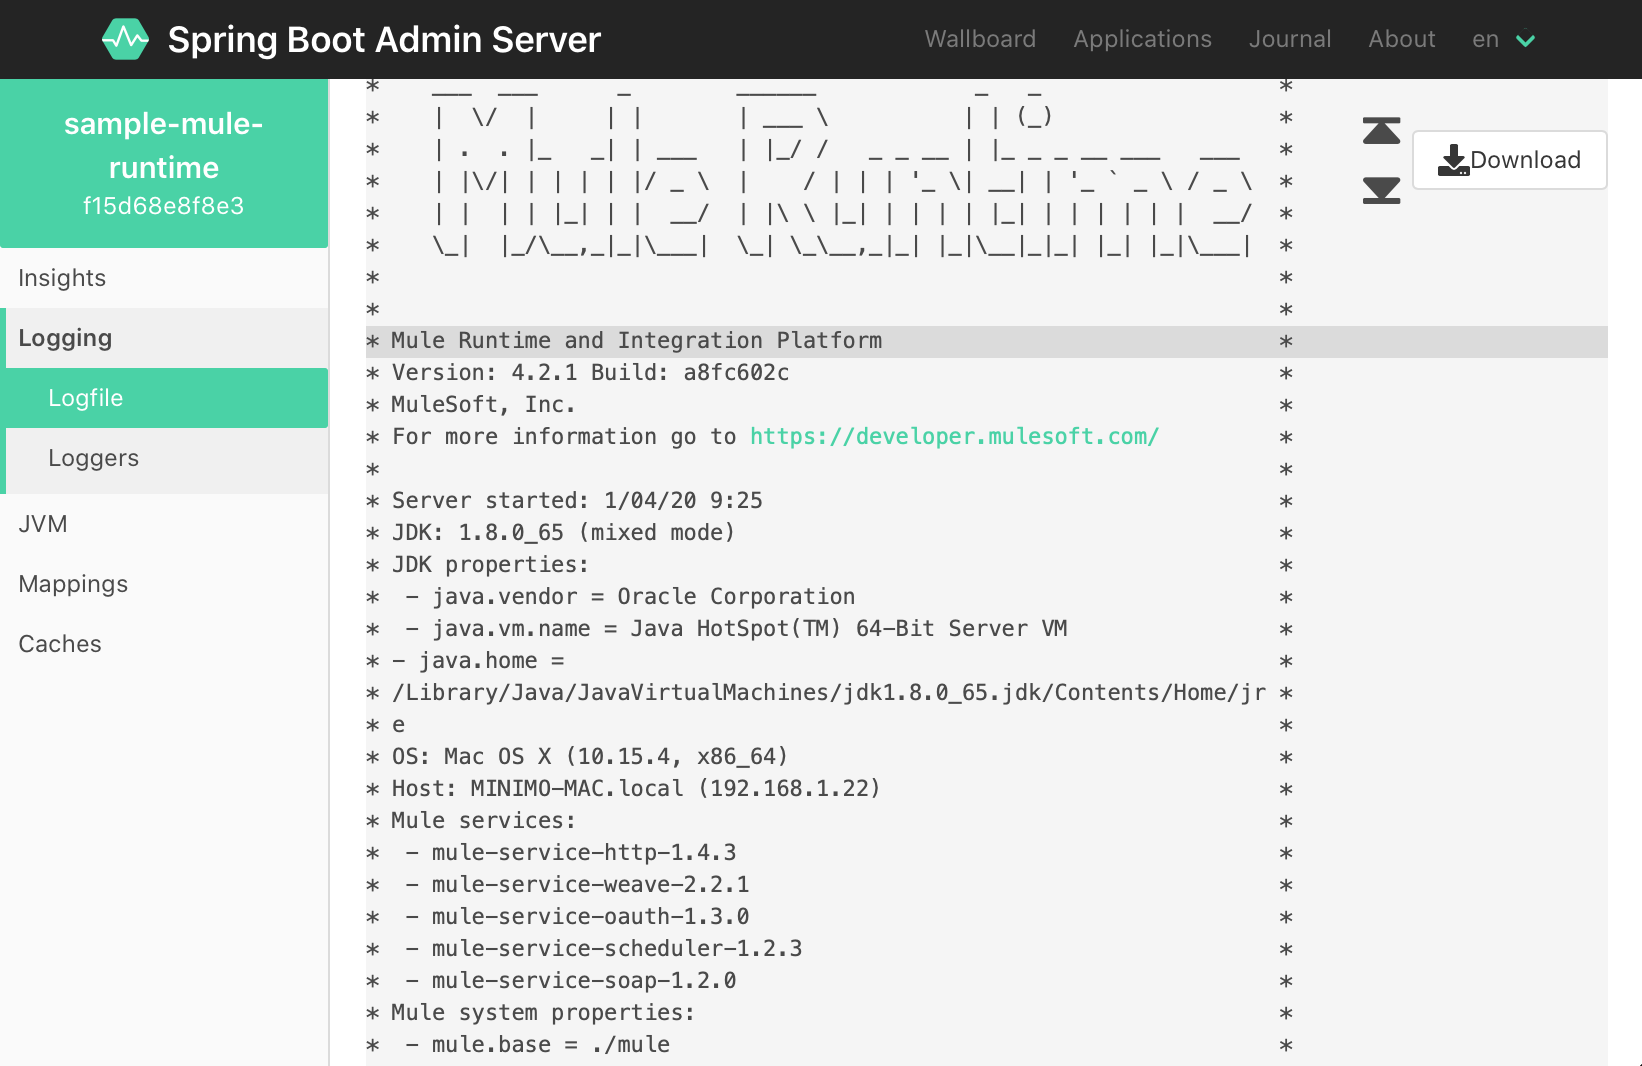Image resolution: width=1642 pixels, height=1066 pixels.
Task: Open the Logfile view
Action: click(85, 398)
